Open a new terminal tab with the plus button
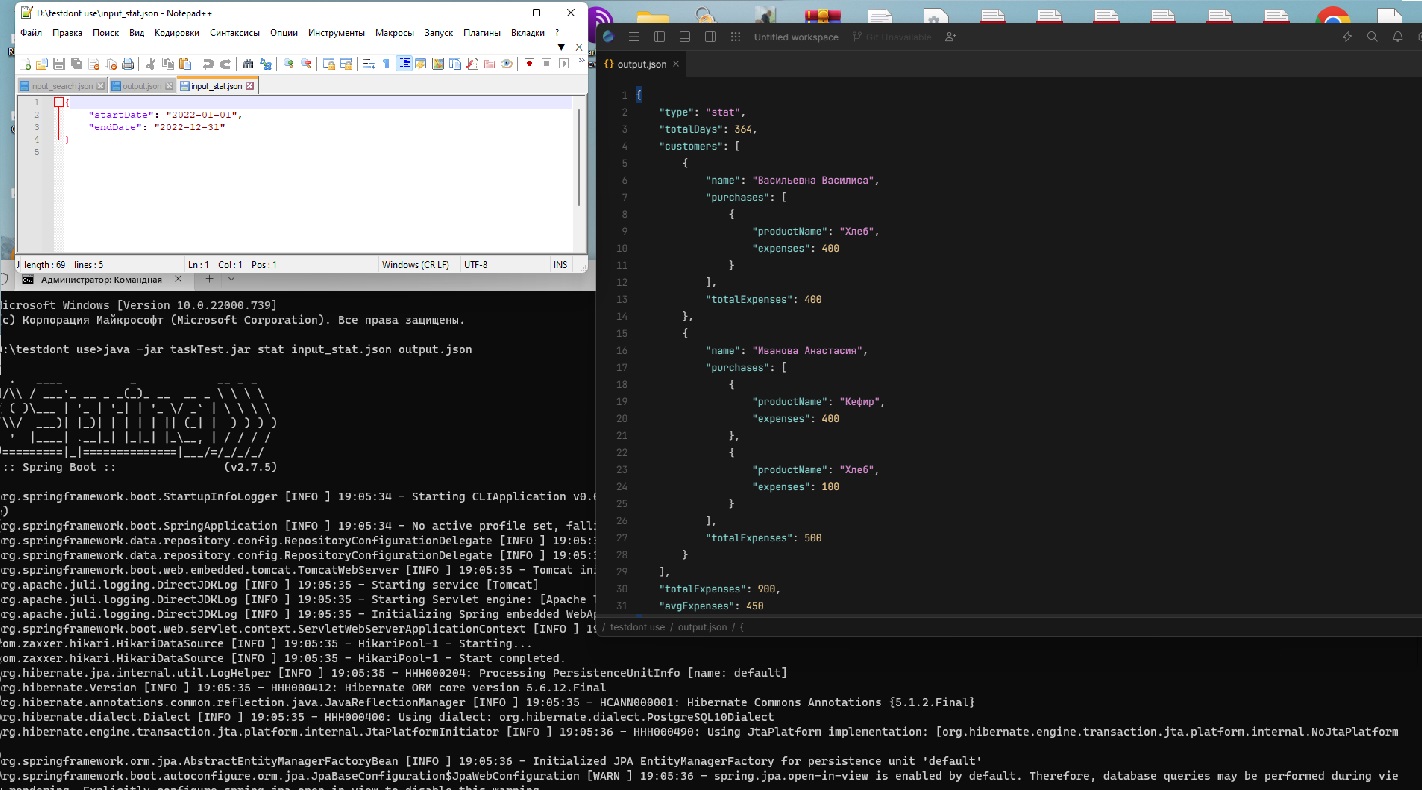 pos(209,280)
